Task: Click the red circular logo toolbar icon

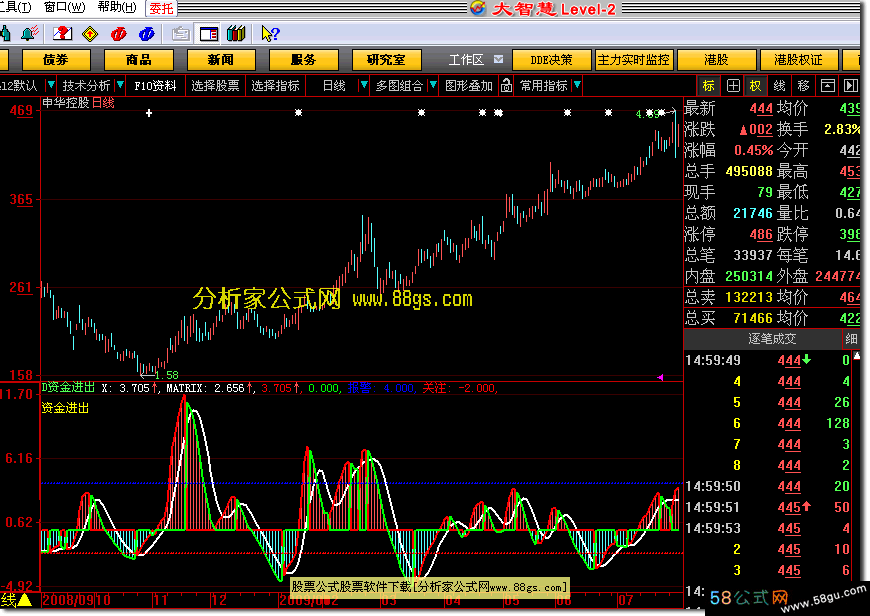Action: point(118,34)
